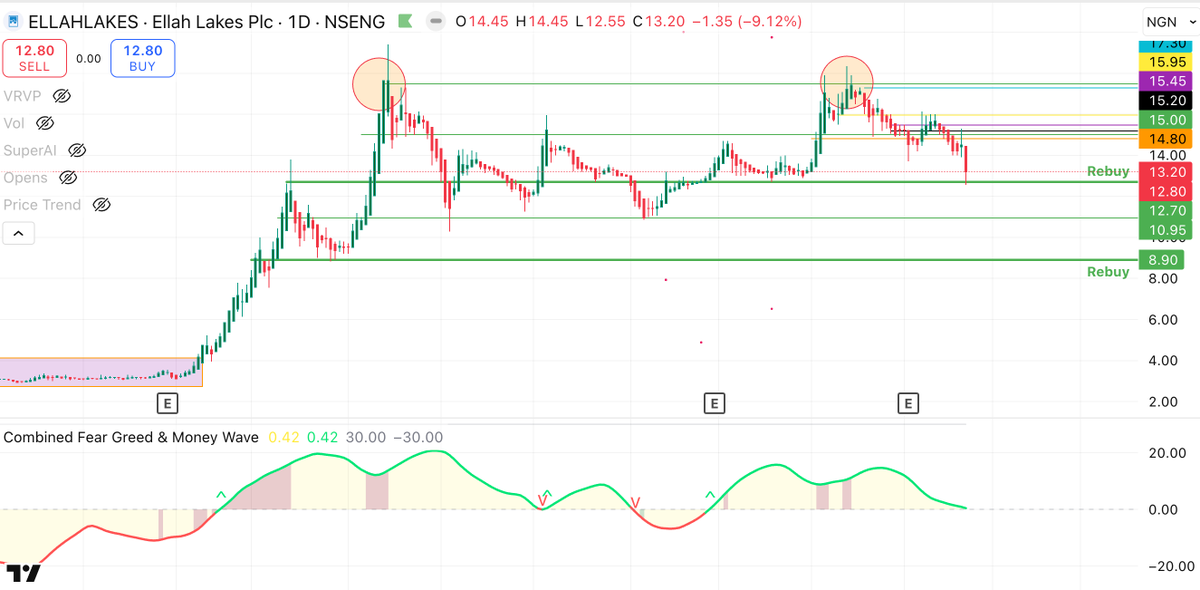Click the first green caret buy signal
The image size is (1200, 590).
point(221,495)
